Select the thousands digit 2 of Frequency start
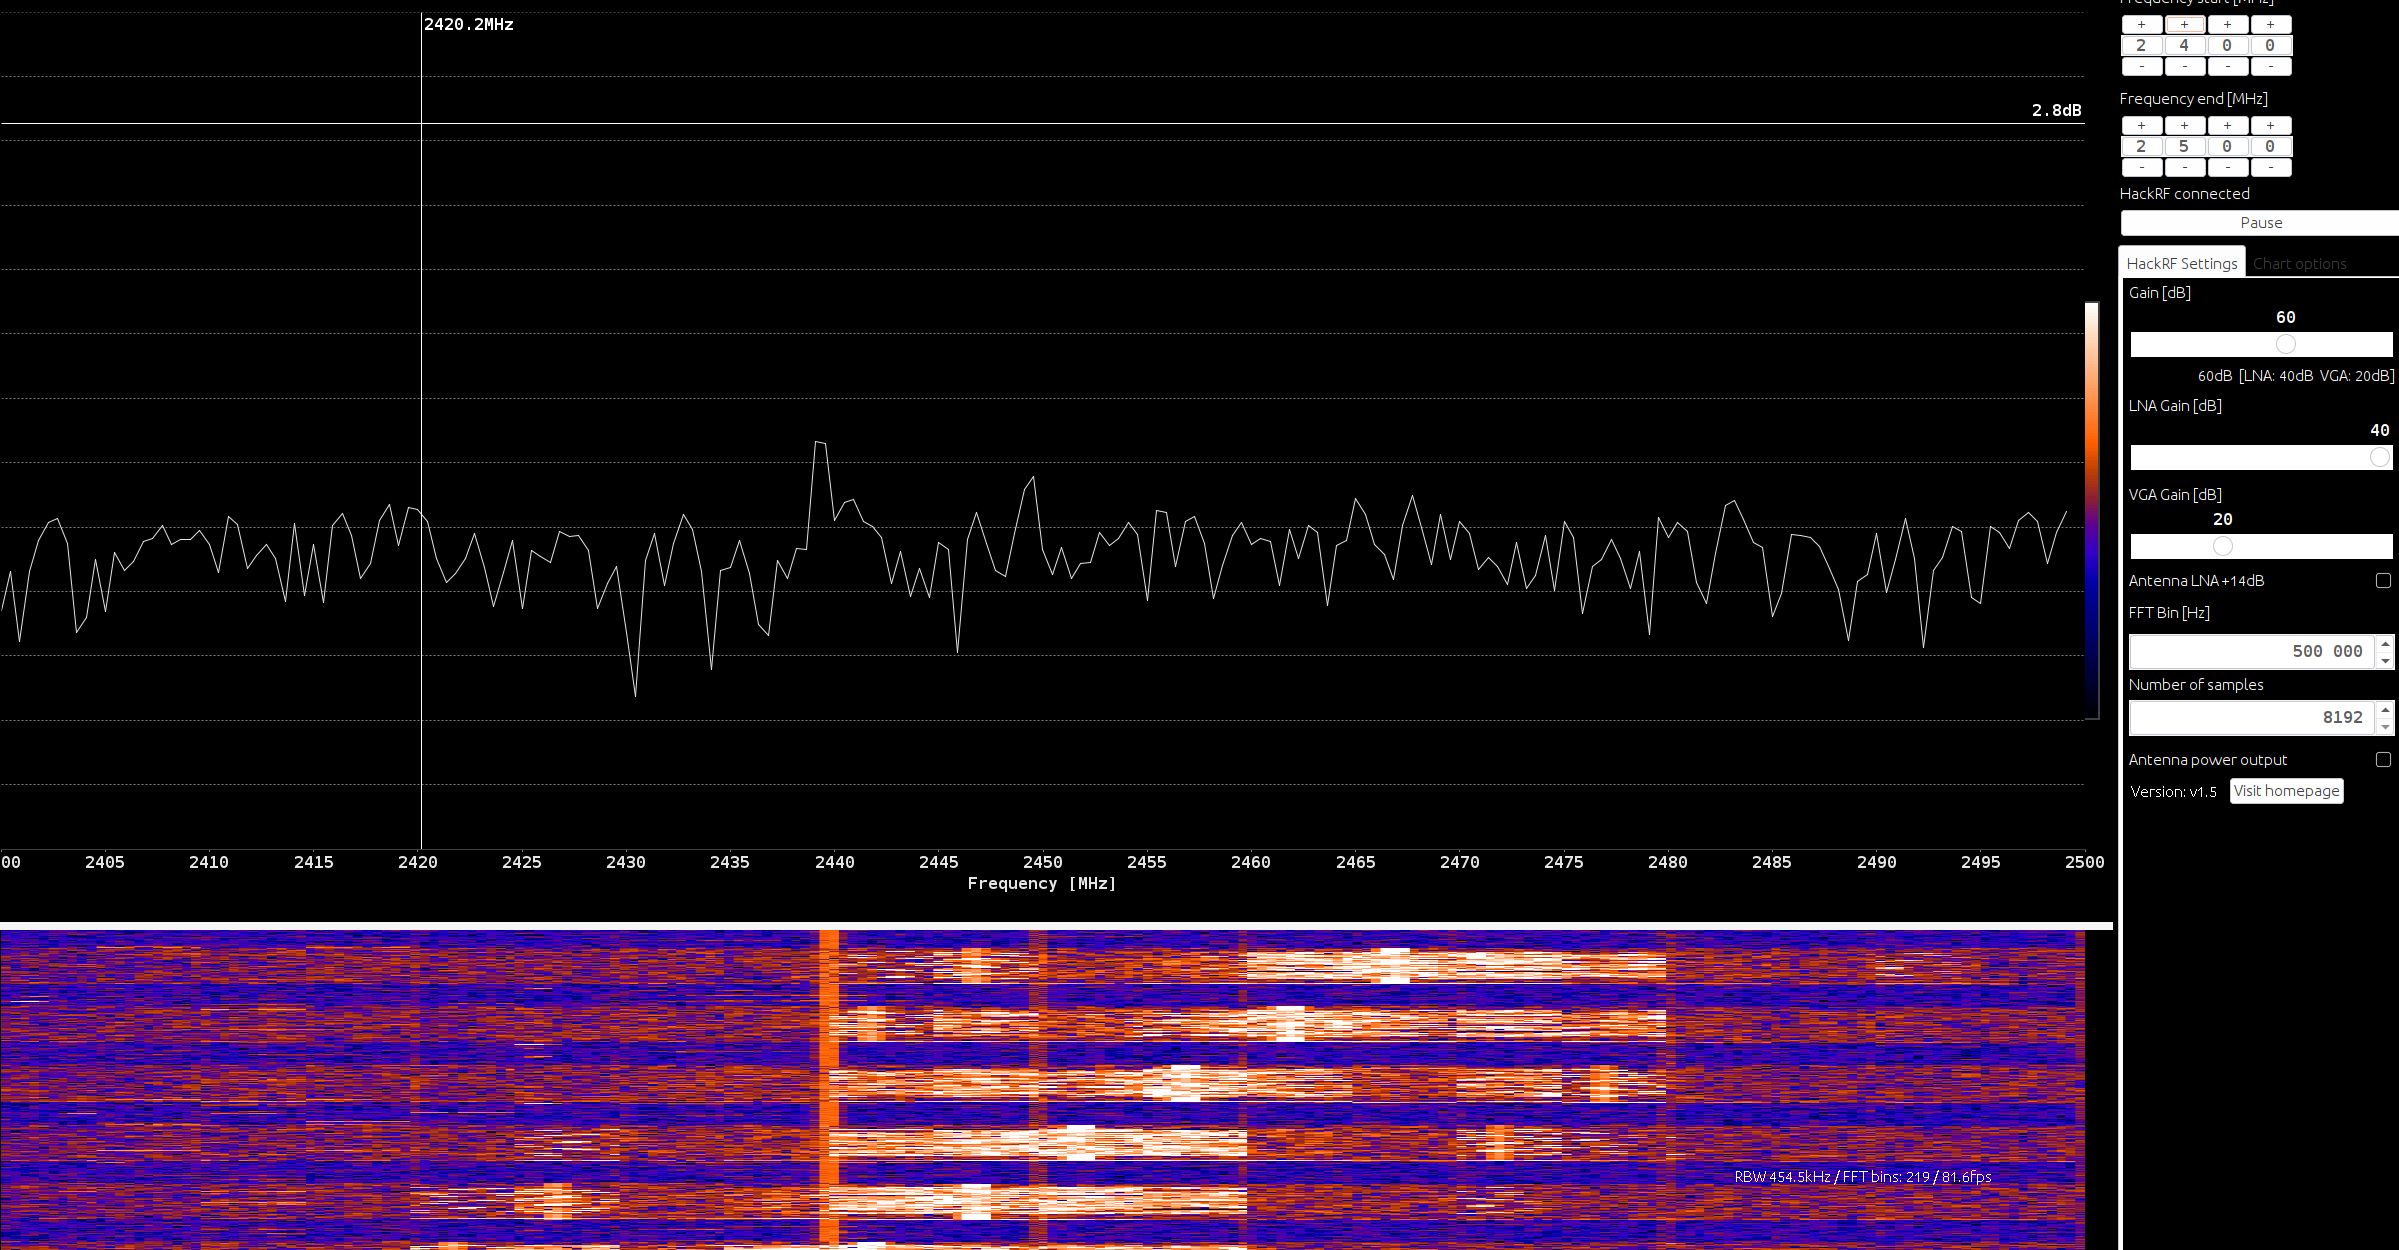This screenshot has width=2399, height=1250. pos(2141,46)
